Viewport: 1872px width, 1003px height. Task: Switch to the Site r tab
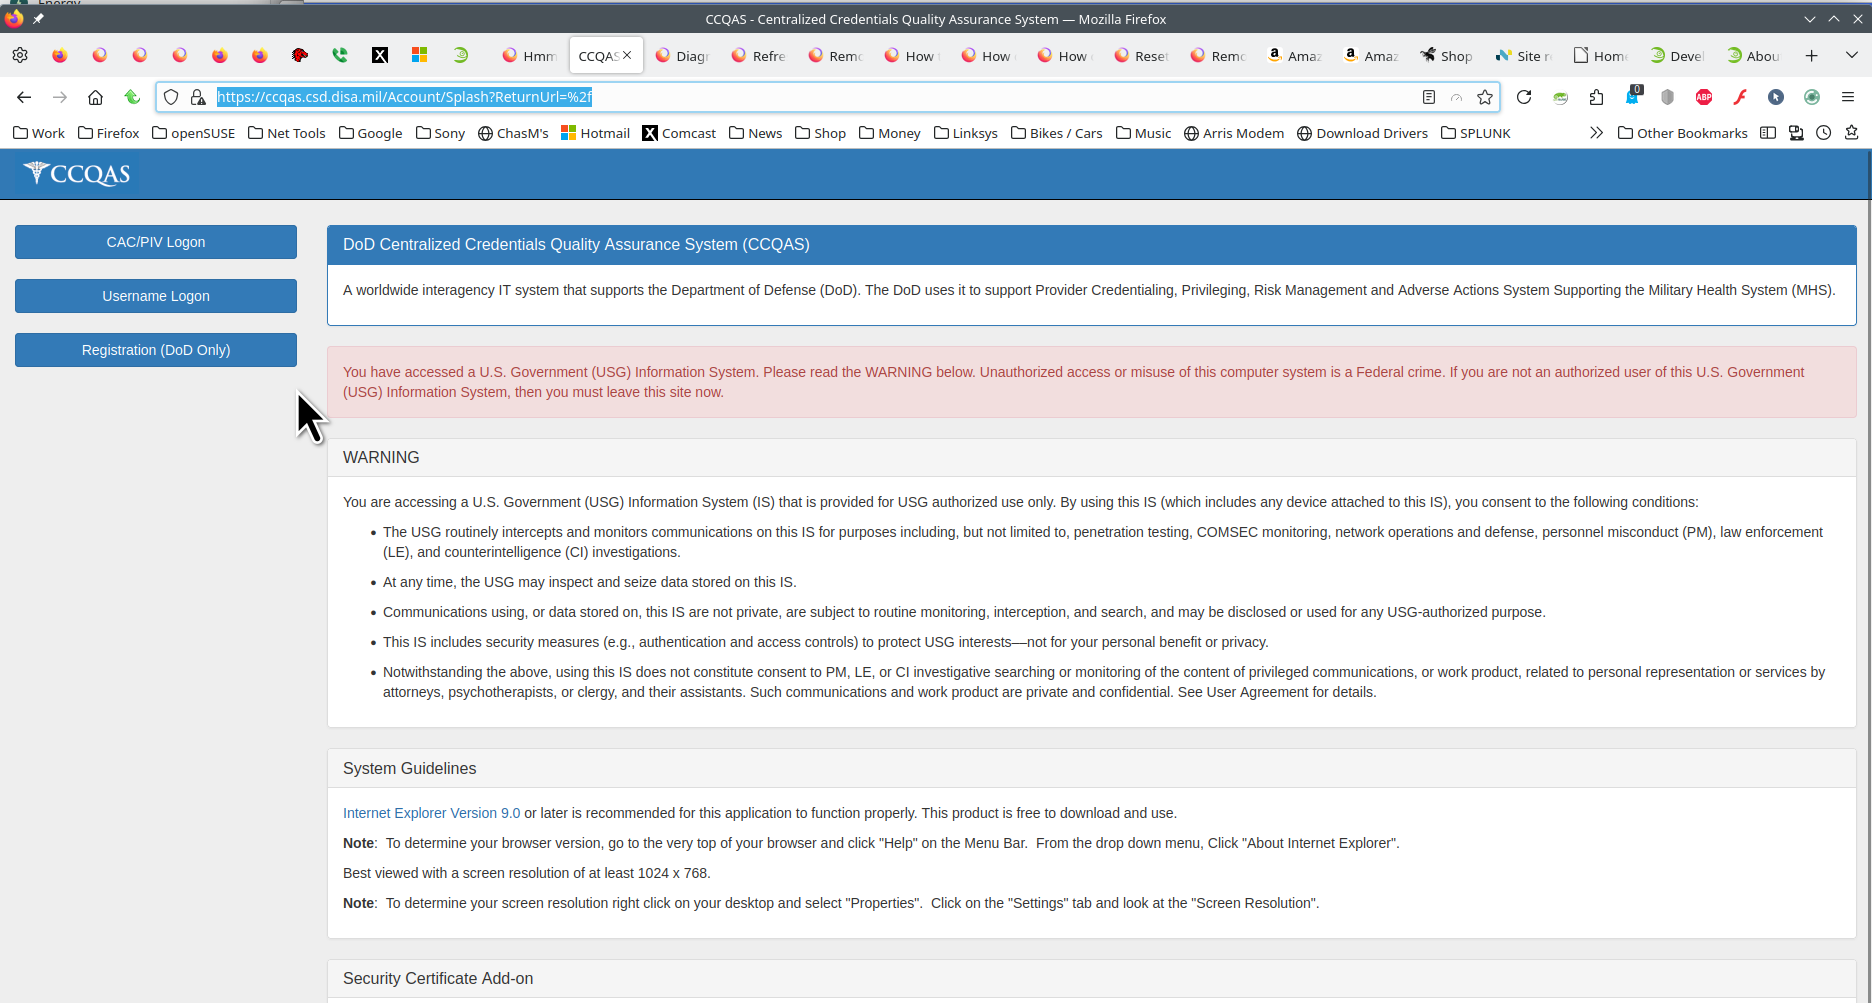pos(1523,55)
